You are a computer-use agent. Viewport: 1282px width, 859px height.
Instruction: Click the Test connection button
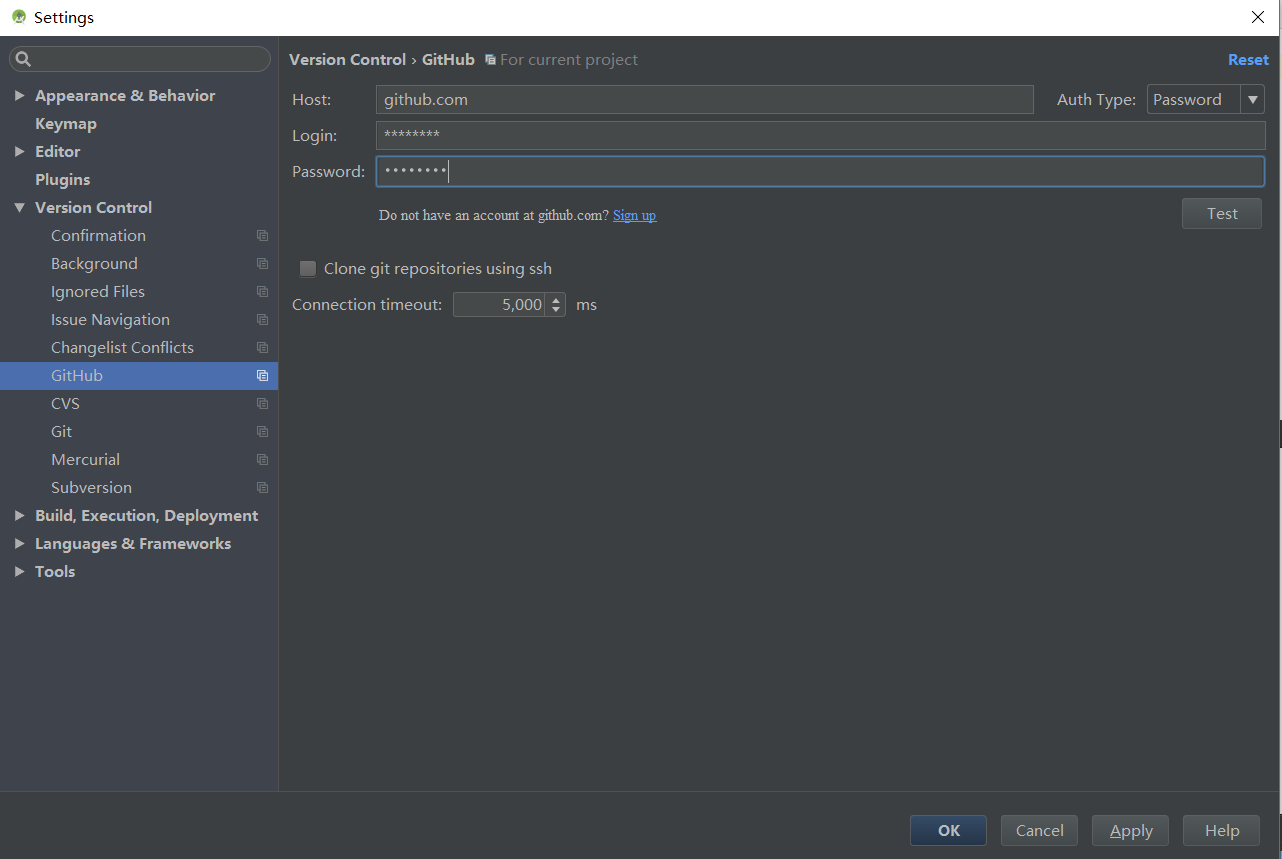1221,214
